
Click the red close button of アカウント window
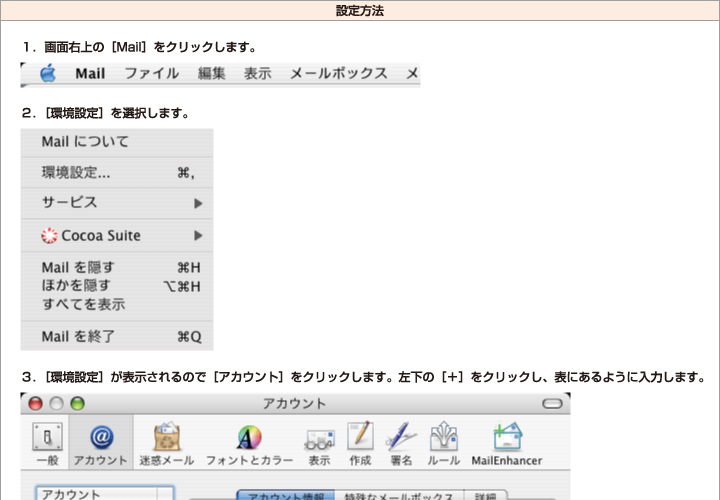coord(35,404)
